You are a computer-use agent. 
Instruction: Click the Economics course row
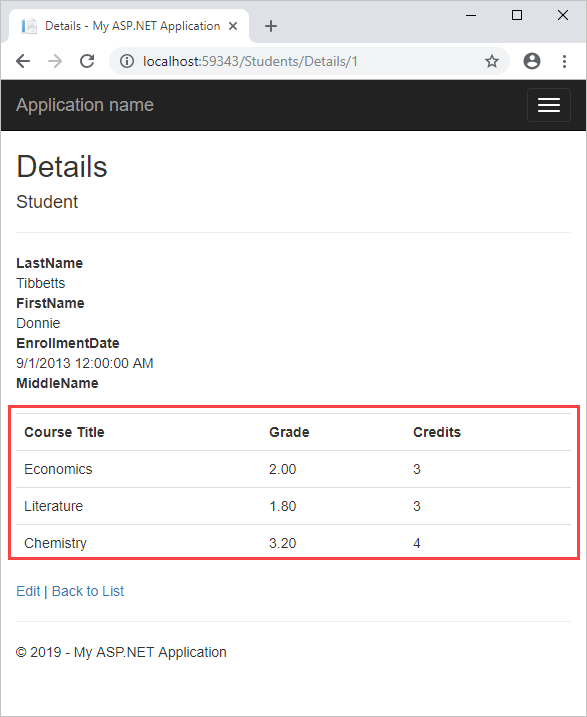click(294, 469)
